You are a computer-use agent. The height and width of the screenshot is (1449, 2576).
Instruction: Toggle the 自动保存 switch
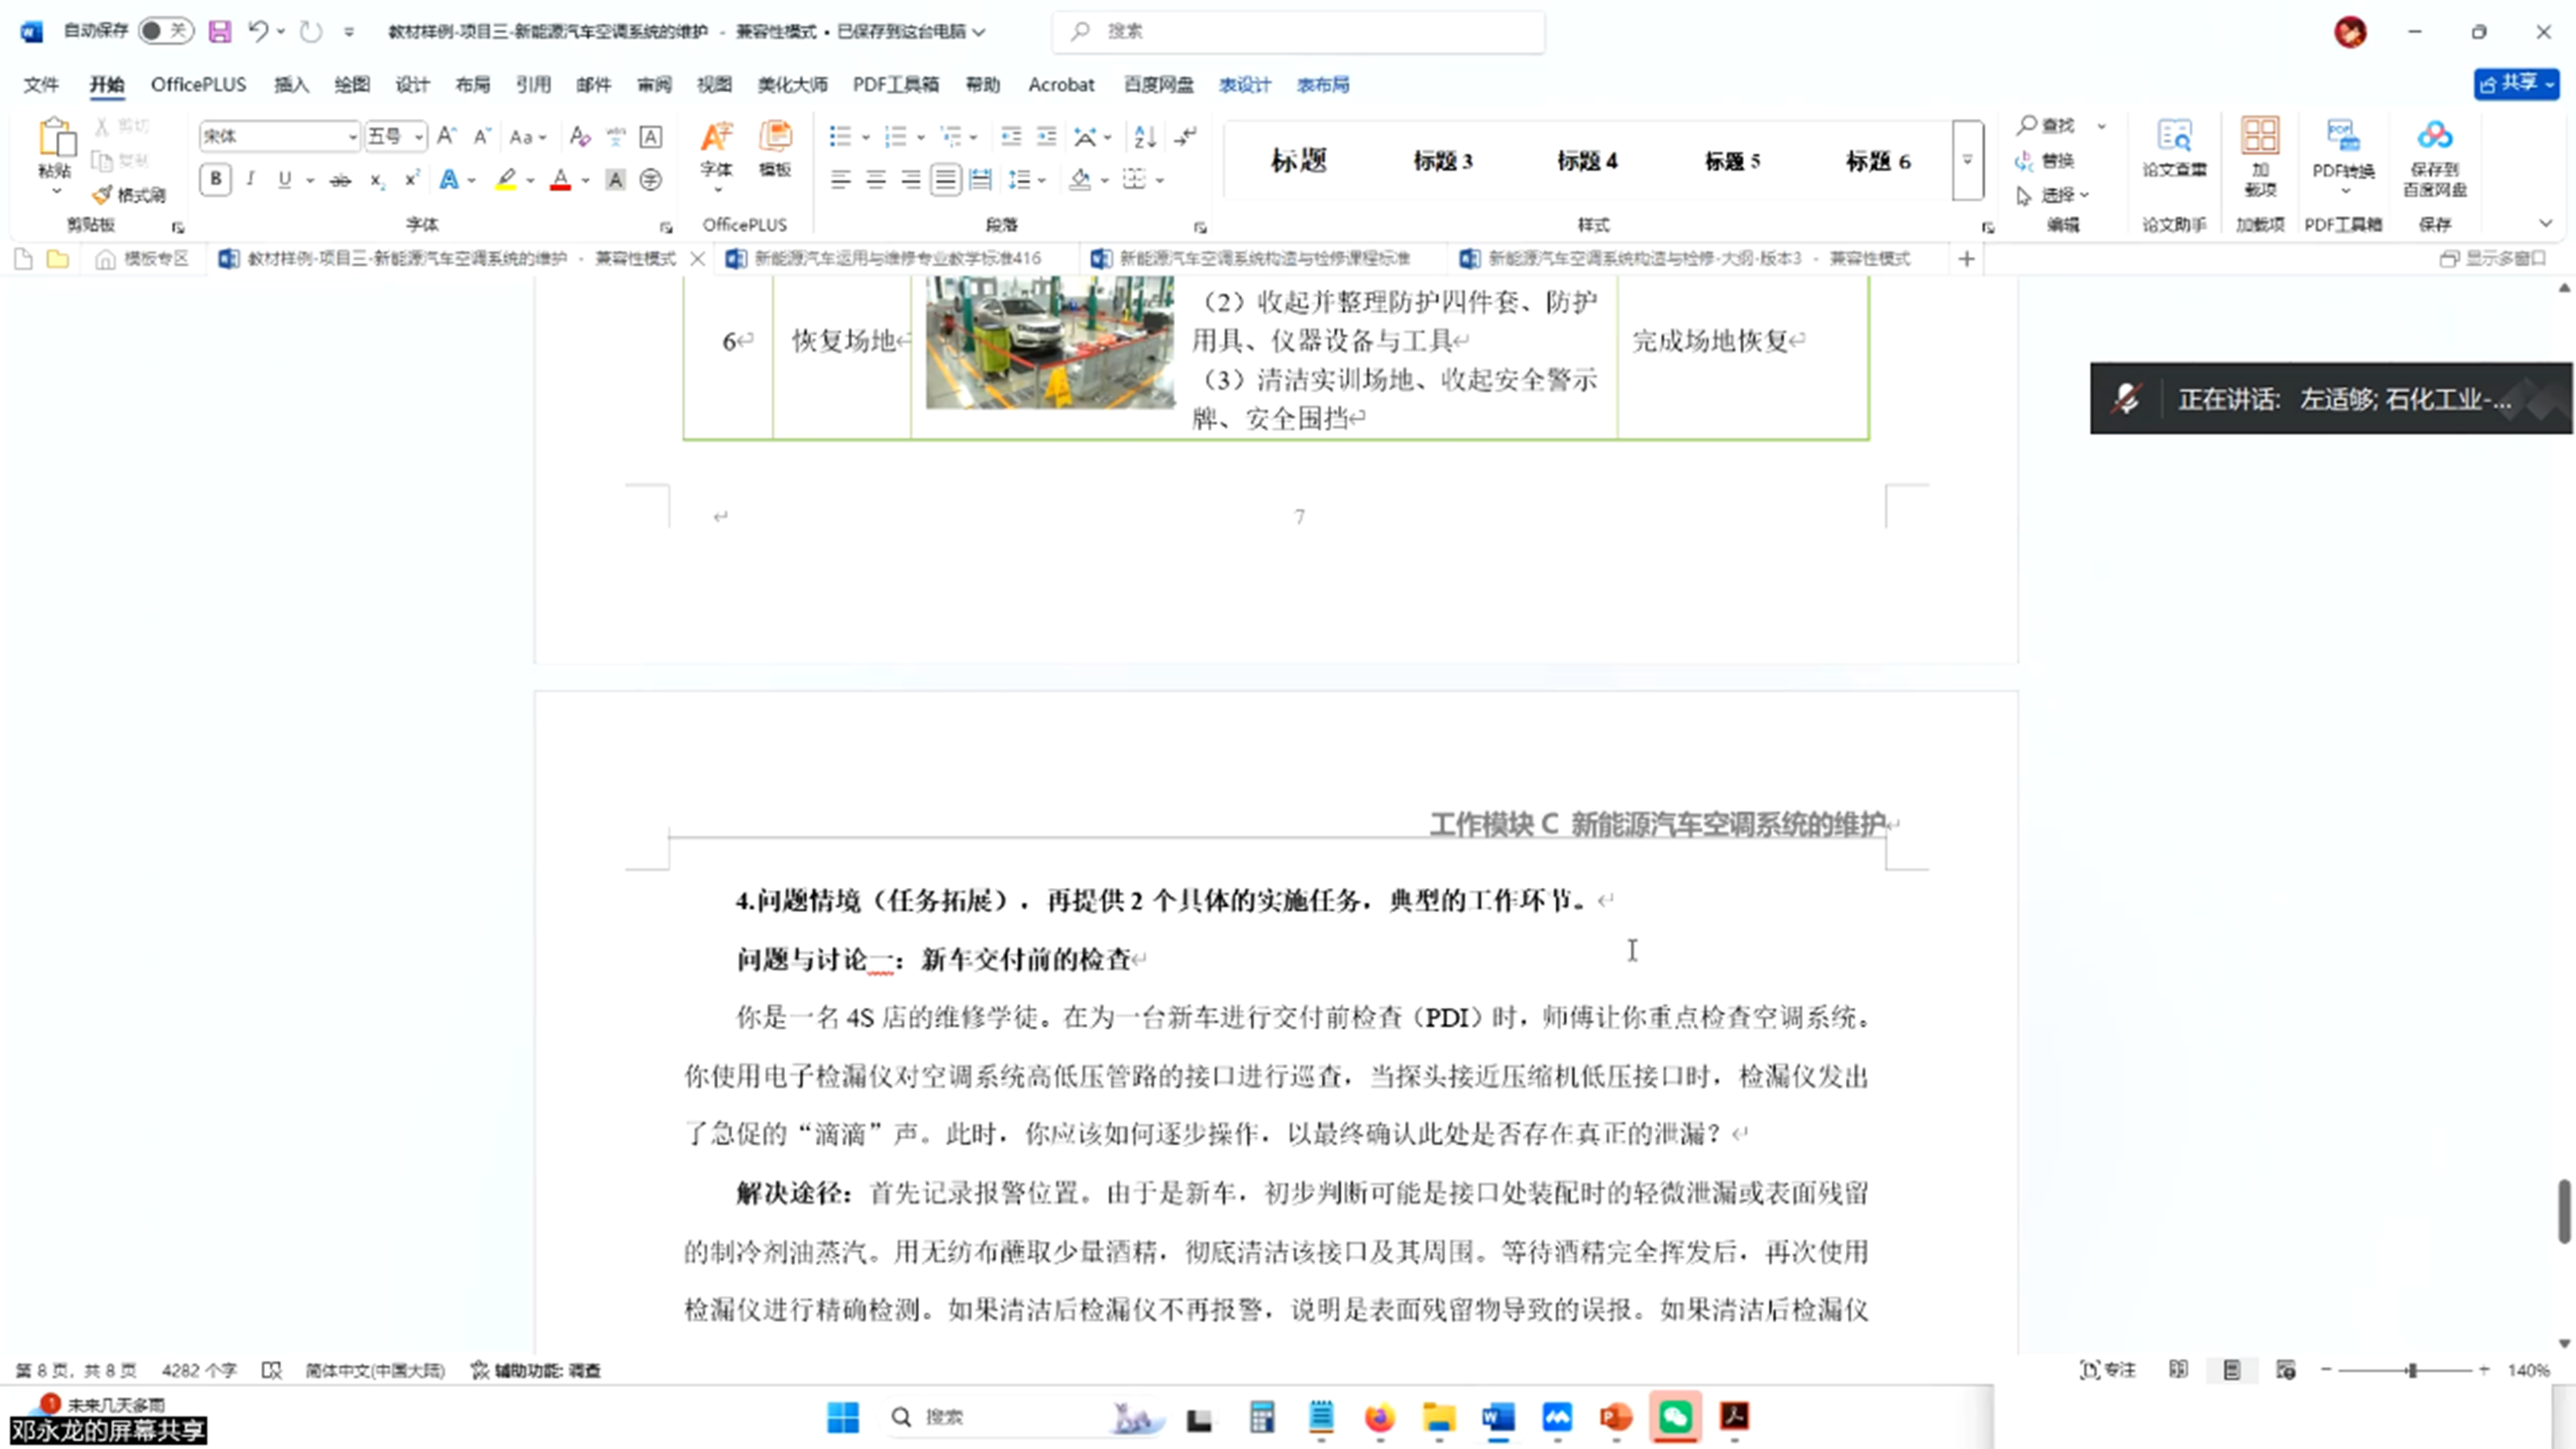tap(165, 31)
